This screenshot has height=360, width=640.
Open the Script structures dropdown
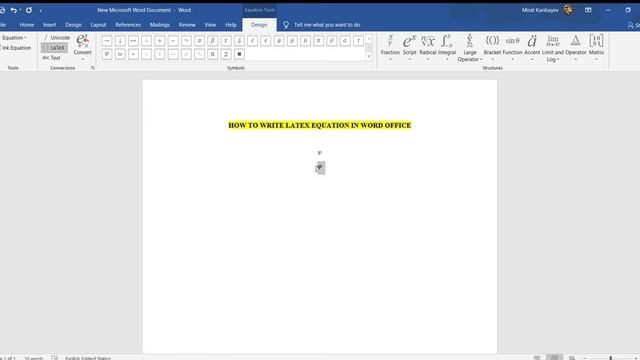409,48
